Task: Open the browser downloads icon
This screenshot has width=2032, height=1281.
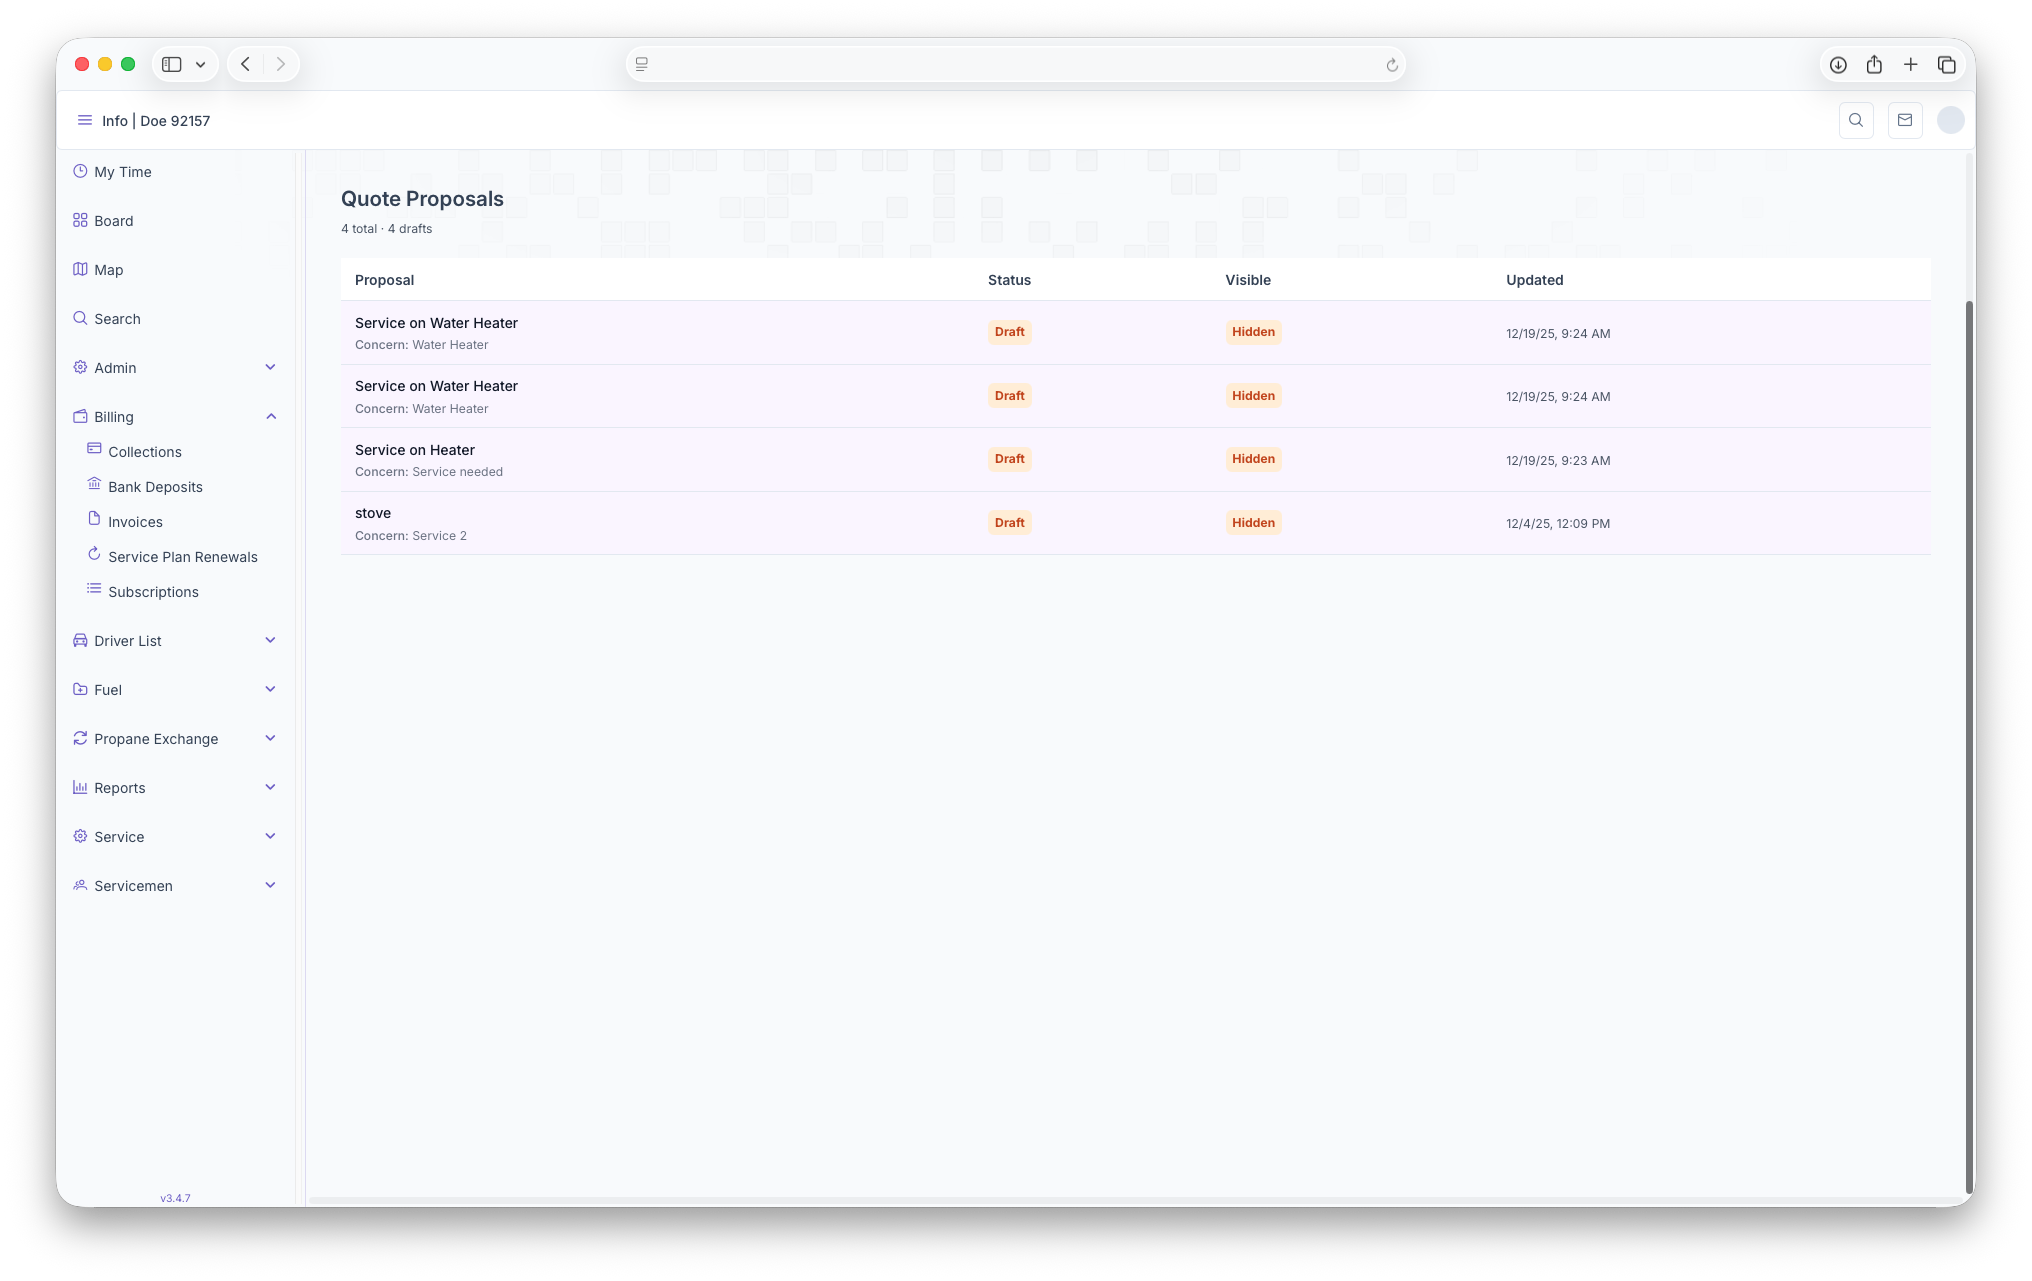Action: (x=1838, y=65)
